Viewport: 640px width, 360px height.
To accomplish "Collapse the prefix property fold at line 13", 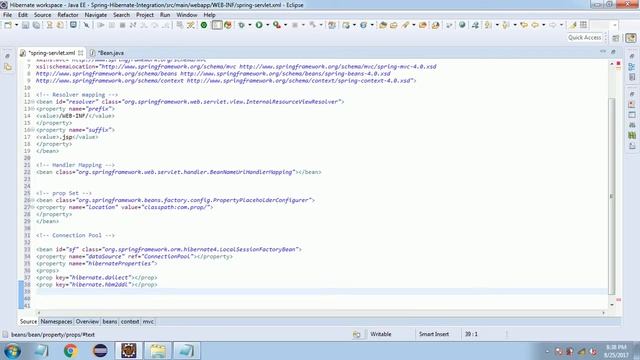I will pyautogui.click(x=33, y=109).
